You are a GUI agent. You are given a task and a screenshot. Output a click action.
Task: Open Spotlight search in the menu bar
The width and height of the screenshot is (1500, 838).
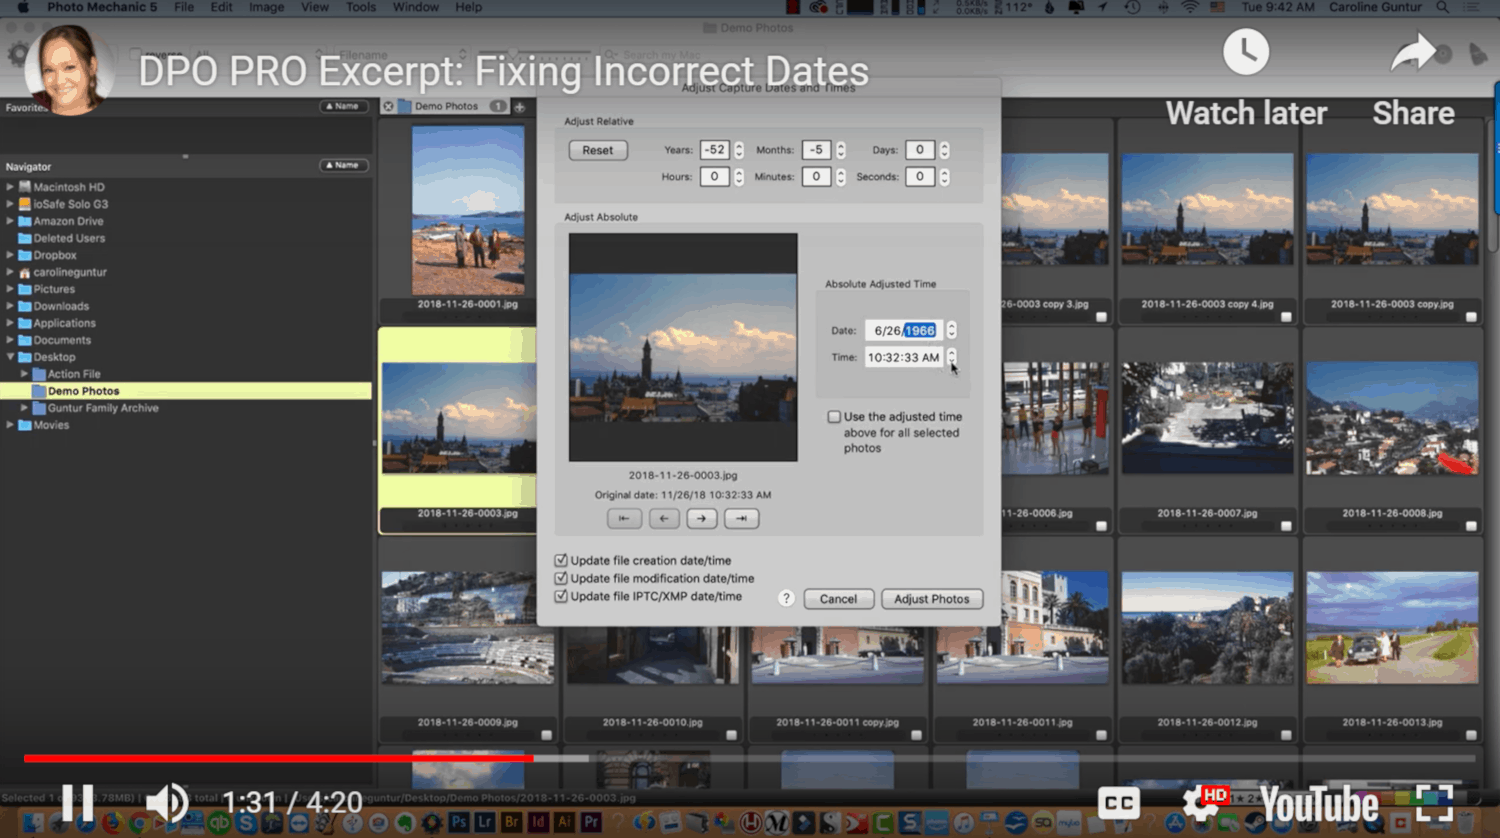[x=1442, y=7]
